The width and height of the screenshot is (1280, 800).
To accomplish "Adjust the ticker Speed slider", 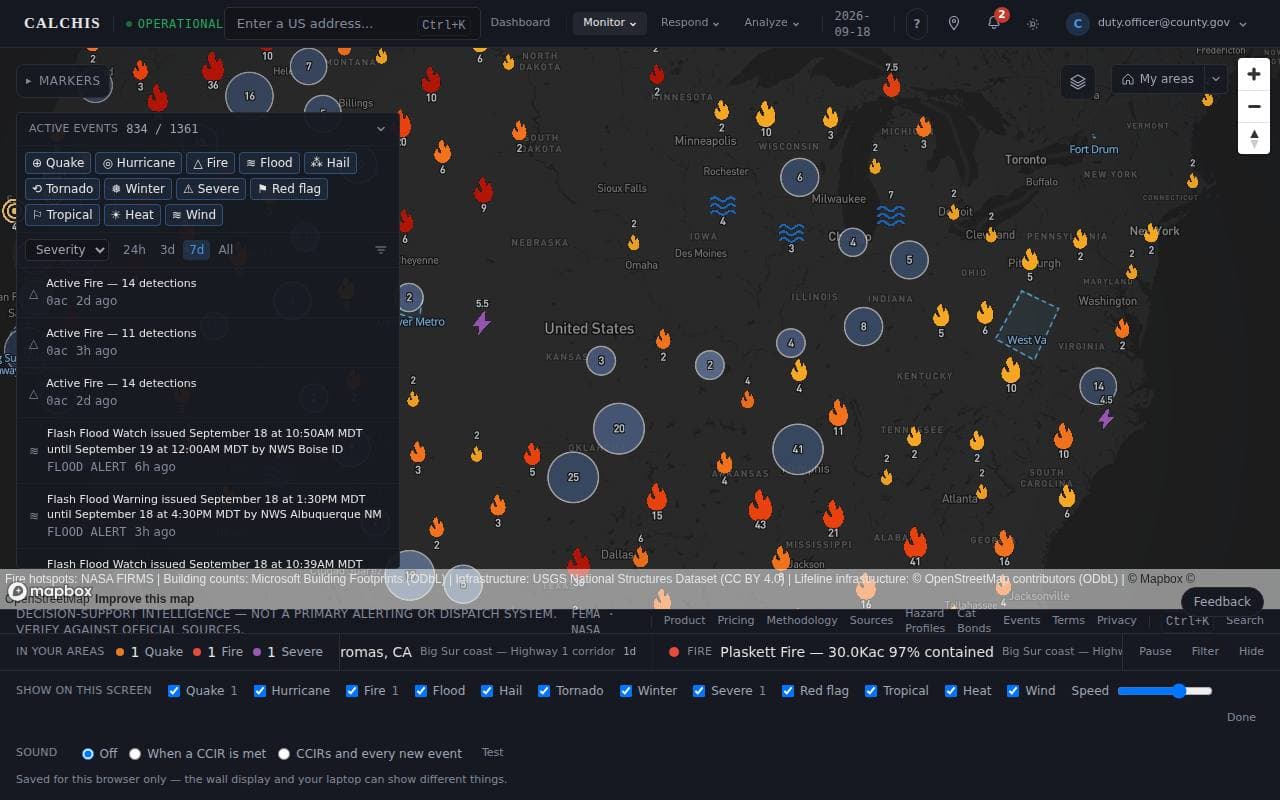I will point(1165,691).
